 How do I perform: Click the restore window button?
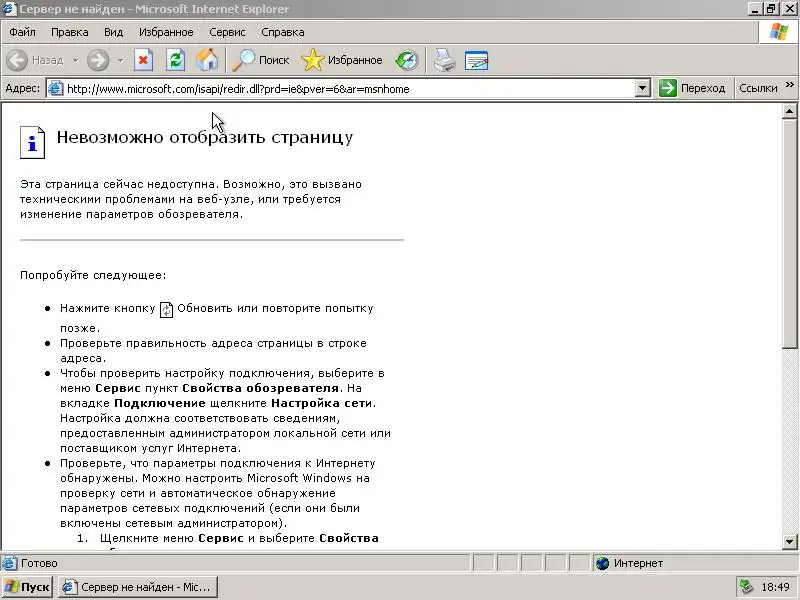click(771, 9)
